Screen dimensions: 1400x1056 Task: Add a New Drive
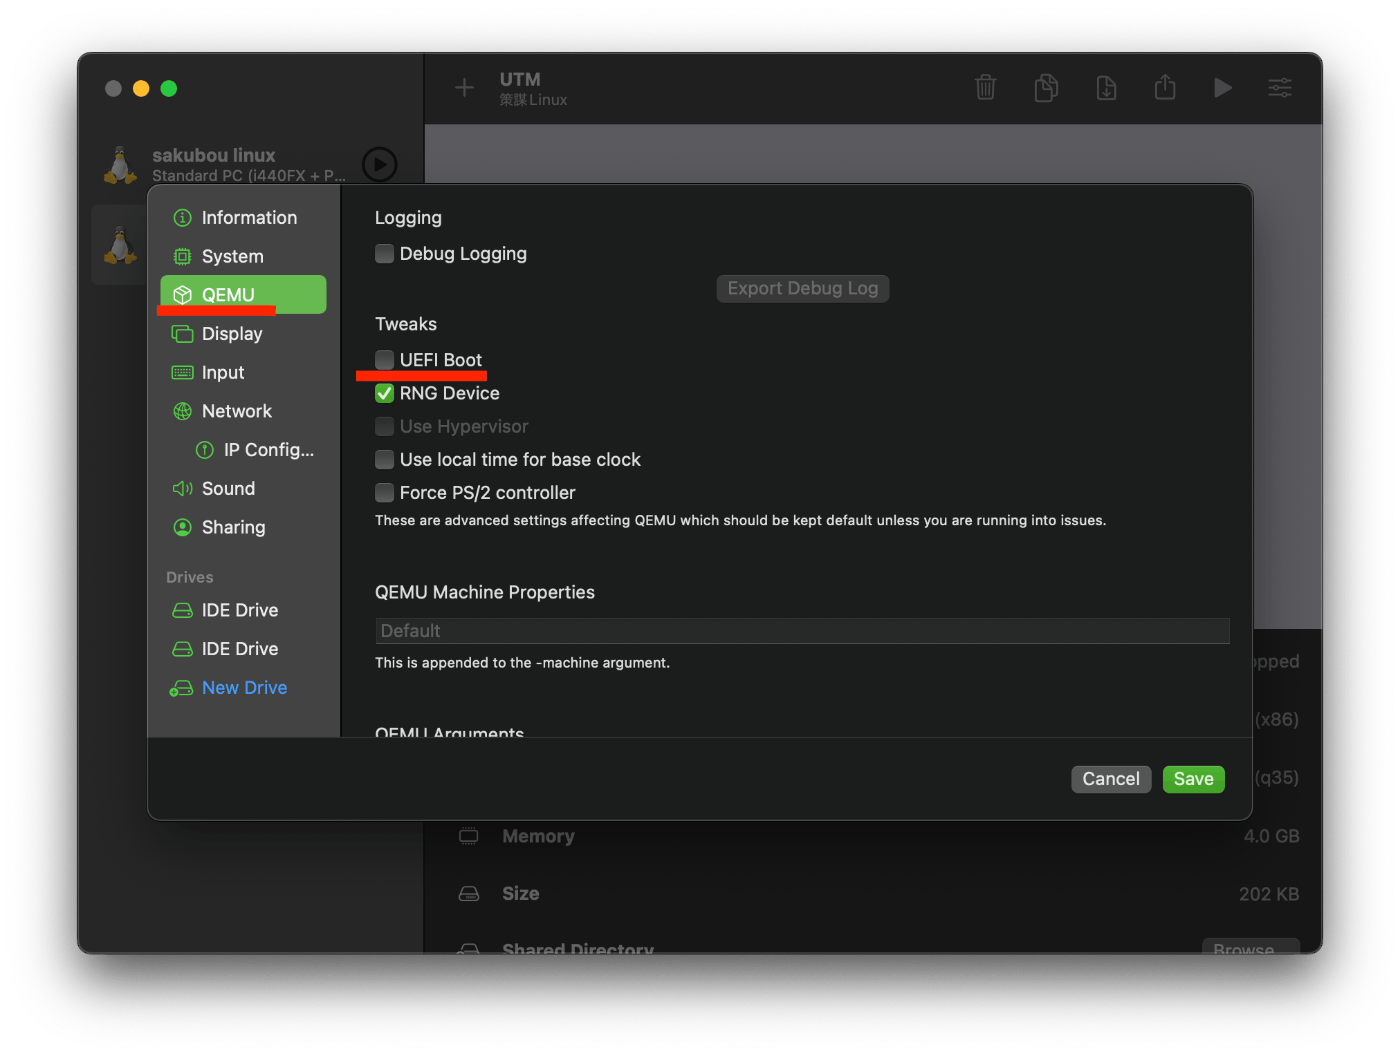243,688
